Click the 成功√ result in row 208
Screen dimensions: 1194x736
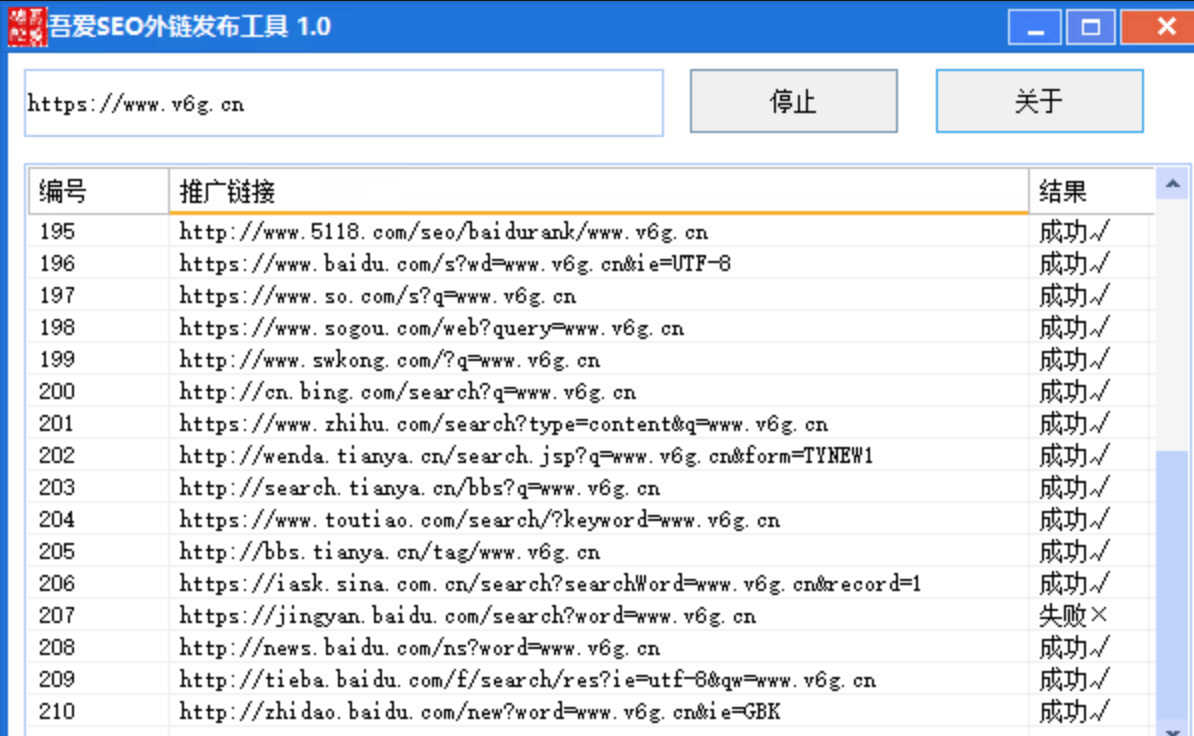coord(1074,647)
